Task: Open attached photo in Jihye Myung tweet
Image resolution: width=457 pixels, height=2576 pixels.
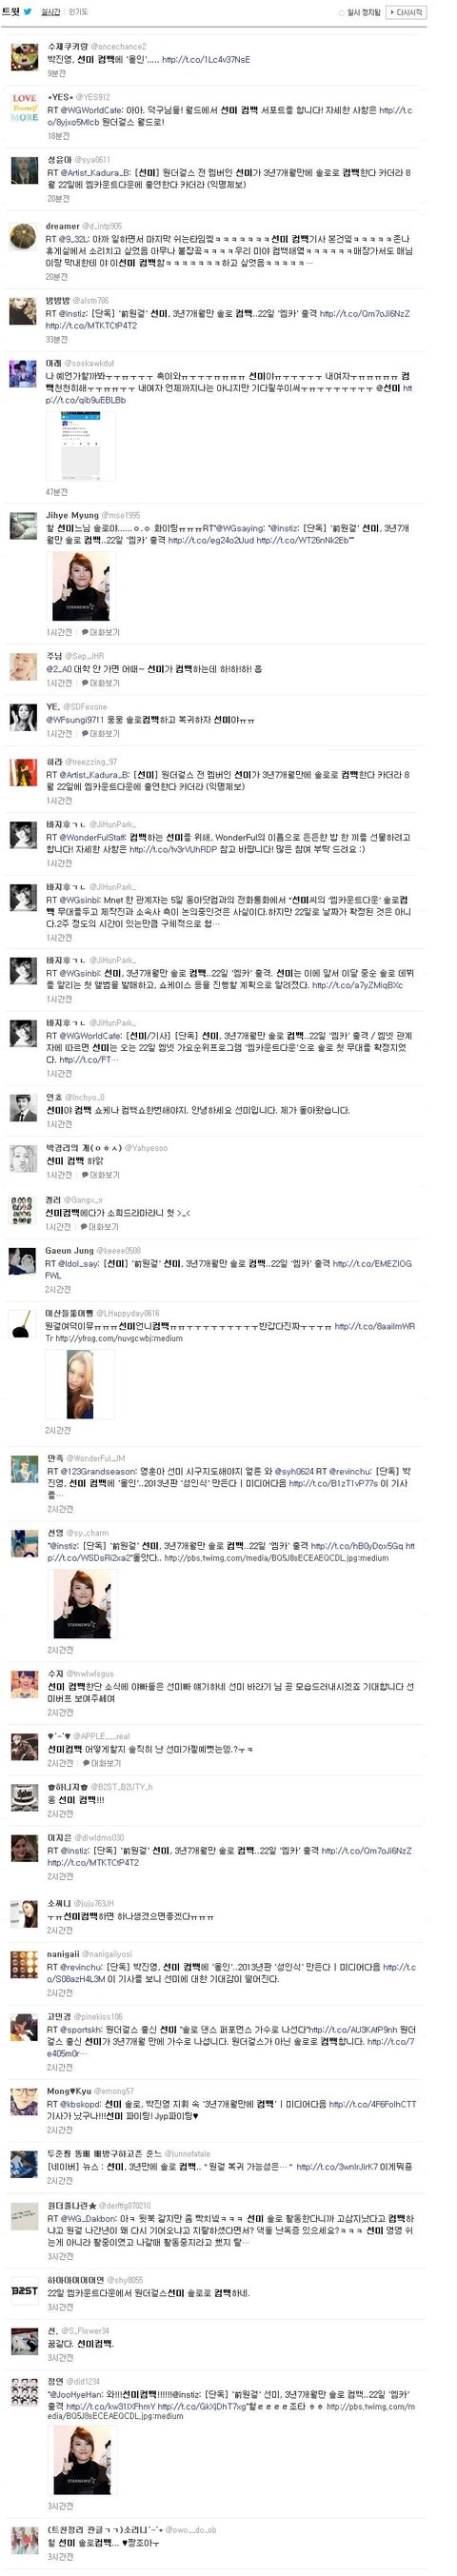Action: [x=81, y=585]
